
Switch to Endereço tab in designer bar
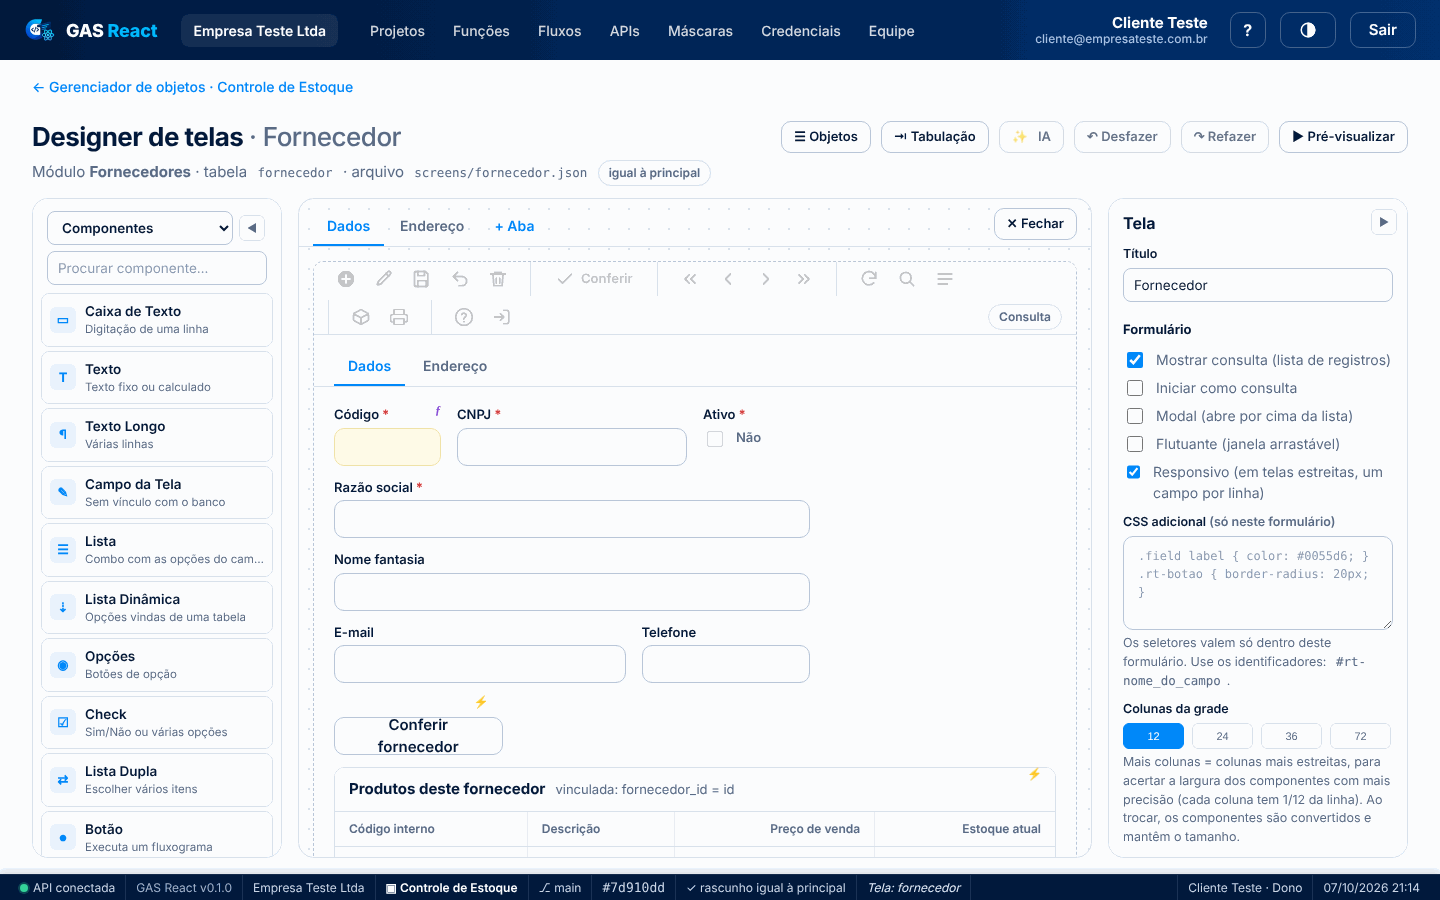(x=432, y=226)
